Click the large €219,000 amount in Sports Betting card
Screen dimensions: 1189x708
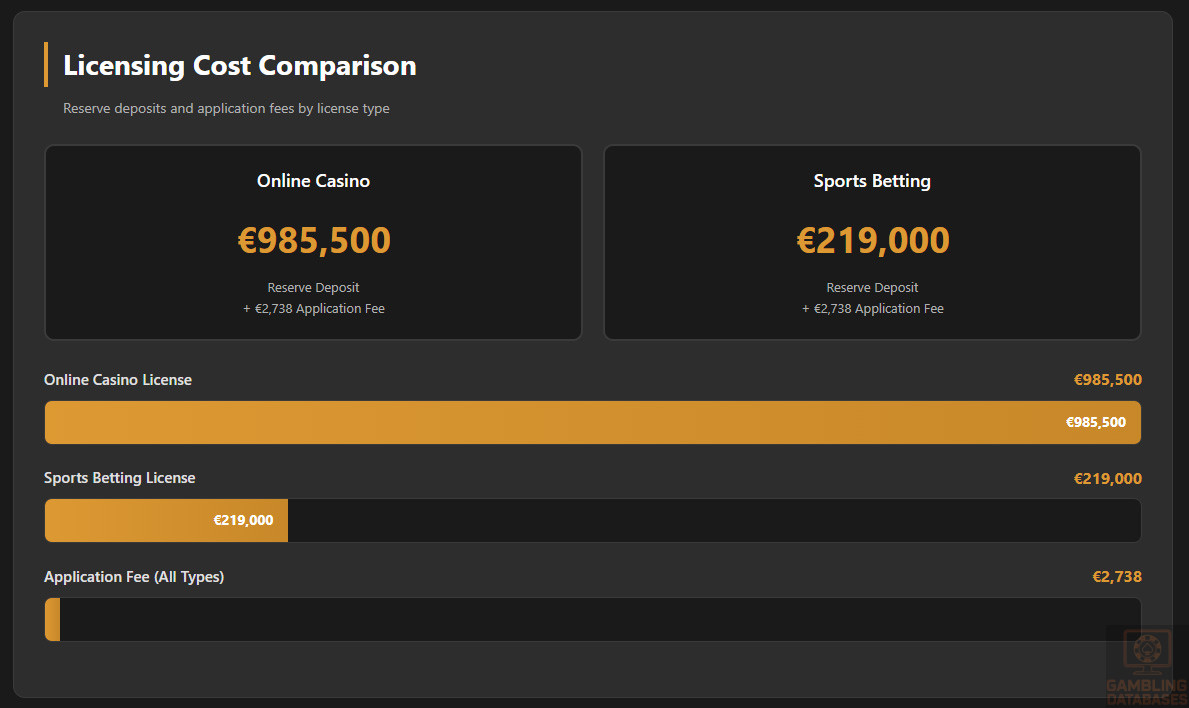point(872,241)
